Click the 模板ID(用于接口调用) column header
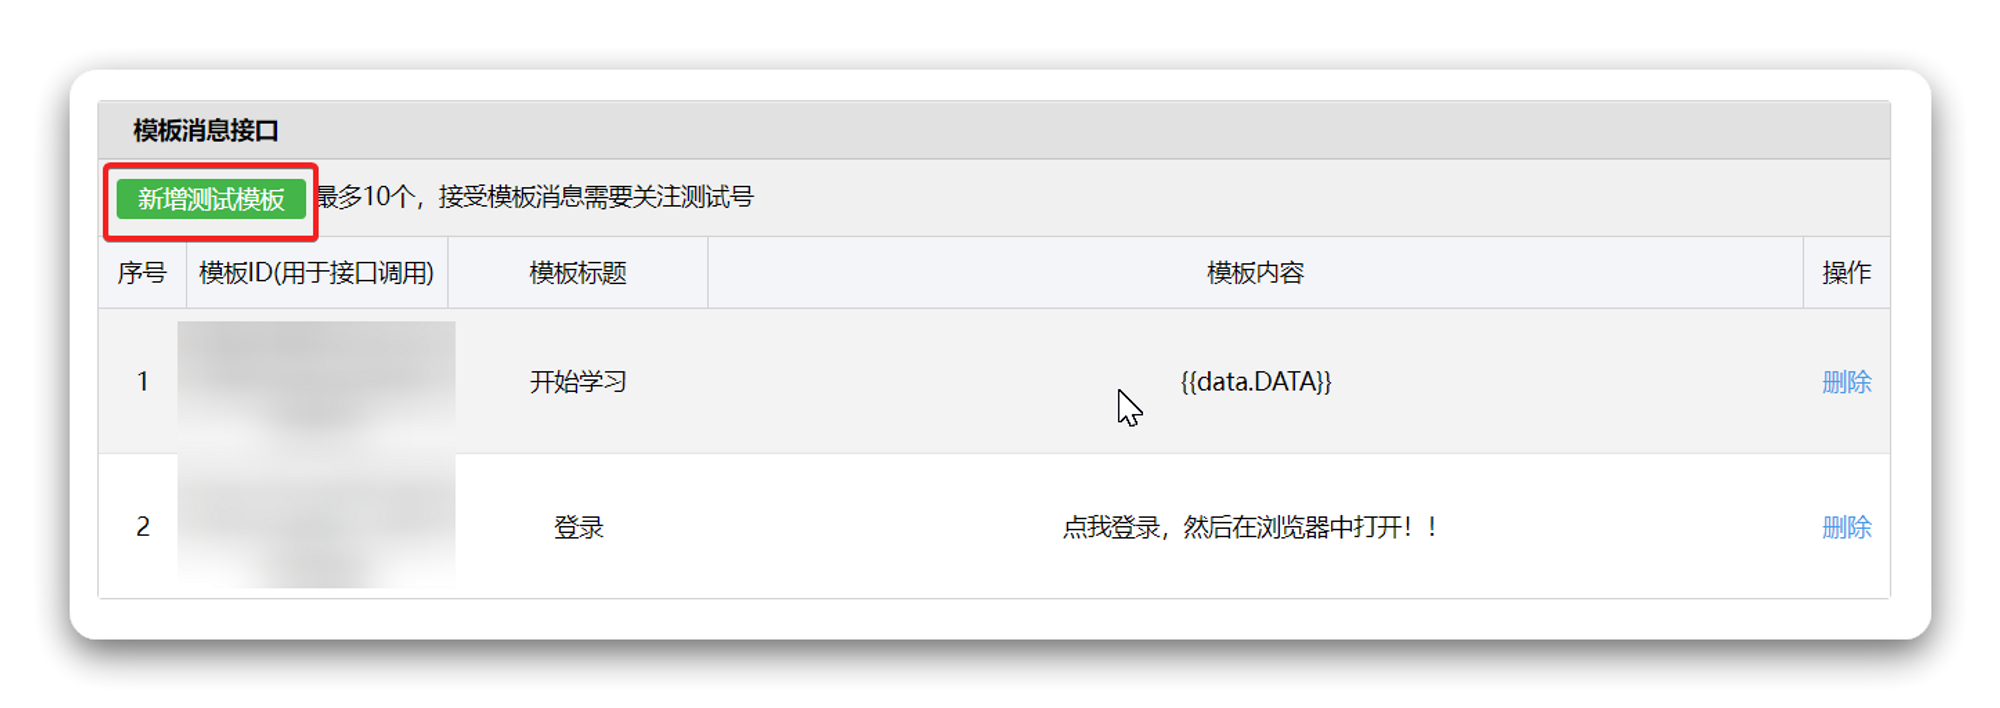The width and height of the screenshot is (2000, 708). [317, 273]
